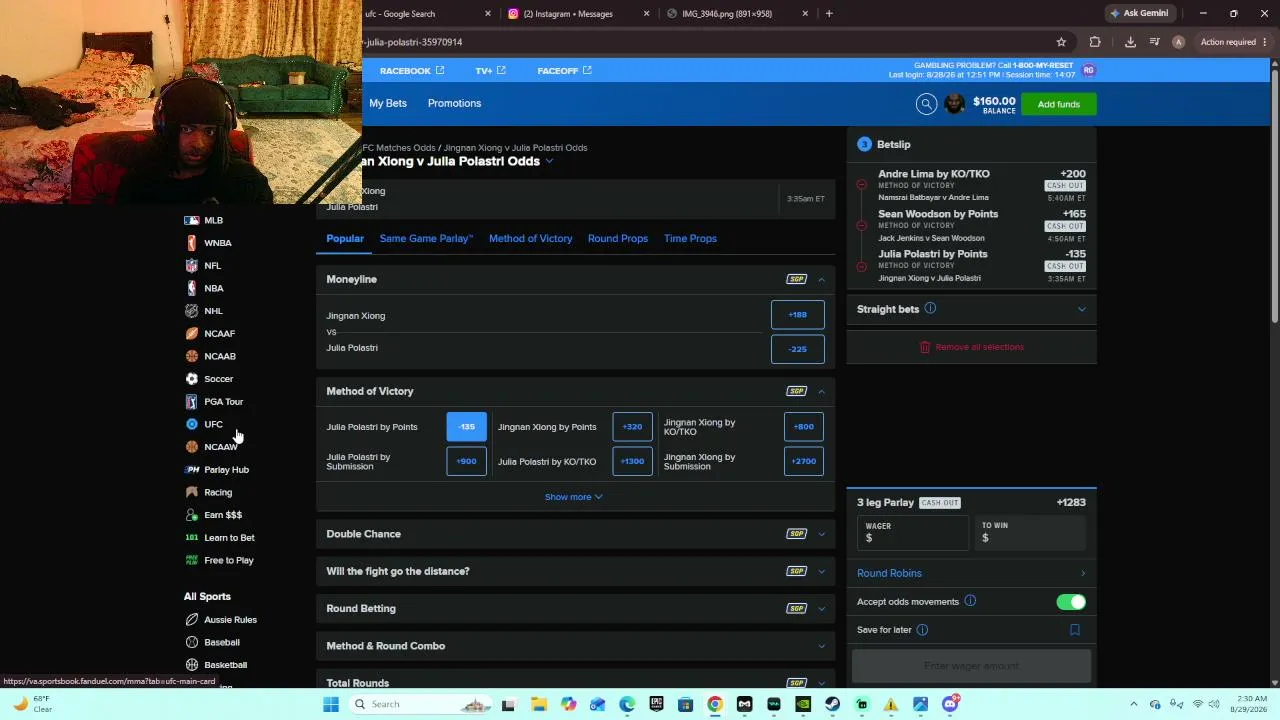1280x720 pixels.
Task: Click the Save for later info icon
Action: [922, 630]
